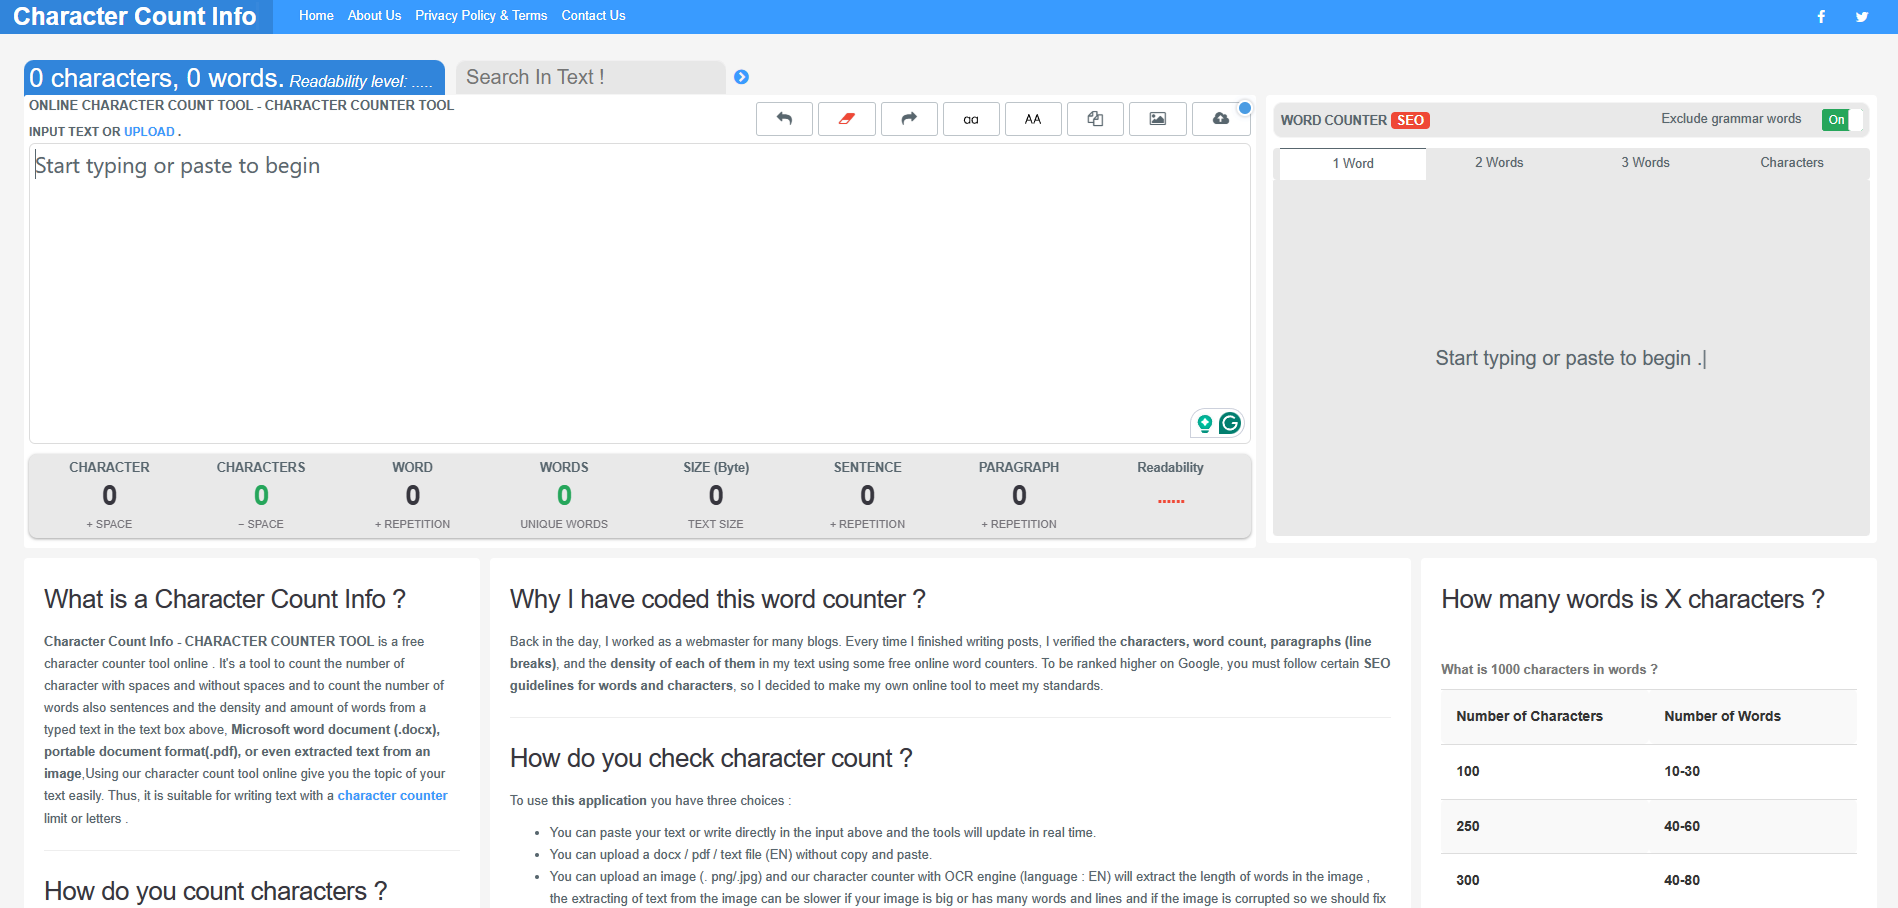This screenshot has height=908, width=1898.
Task: Click the 'What is a Character Count Info ?' heading
Action: pyautogui.click(x=225, y=599)
